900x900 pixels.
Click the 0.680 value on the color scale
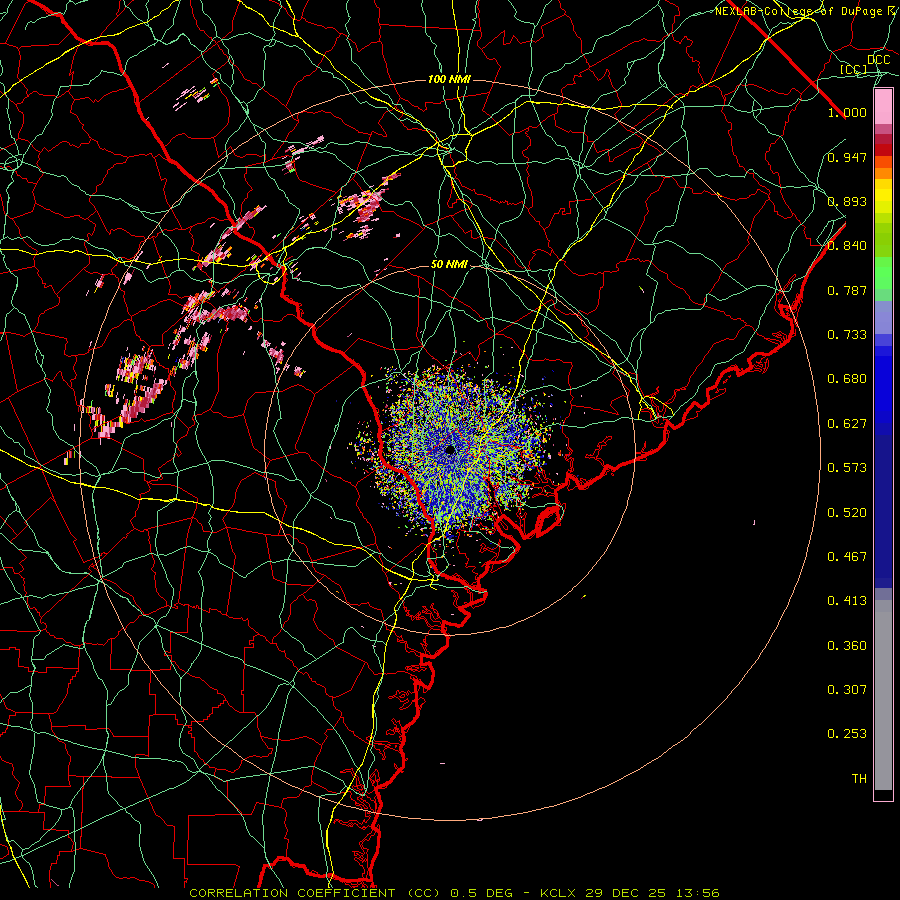pyautogui.click(x=847, y=379)
